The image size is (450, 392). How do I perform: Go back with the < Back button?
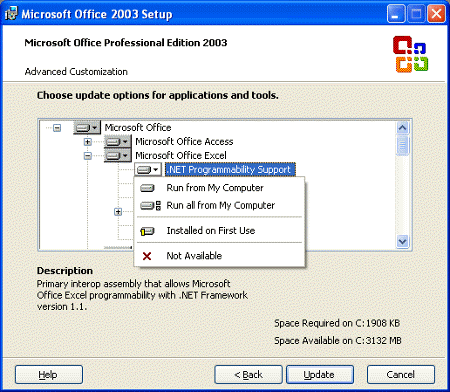248,375
